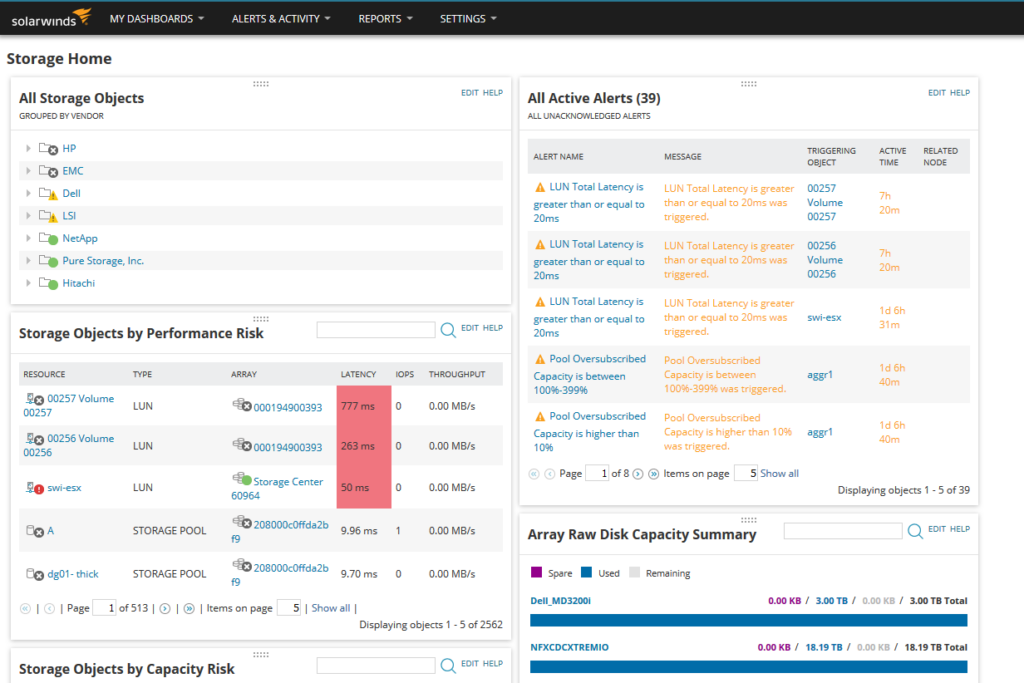Open the 00256 Volume 00256 triggering object
This screenshot has width=1024, height=683.
(825, 260)
